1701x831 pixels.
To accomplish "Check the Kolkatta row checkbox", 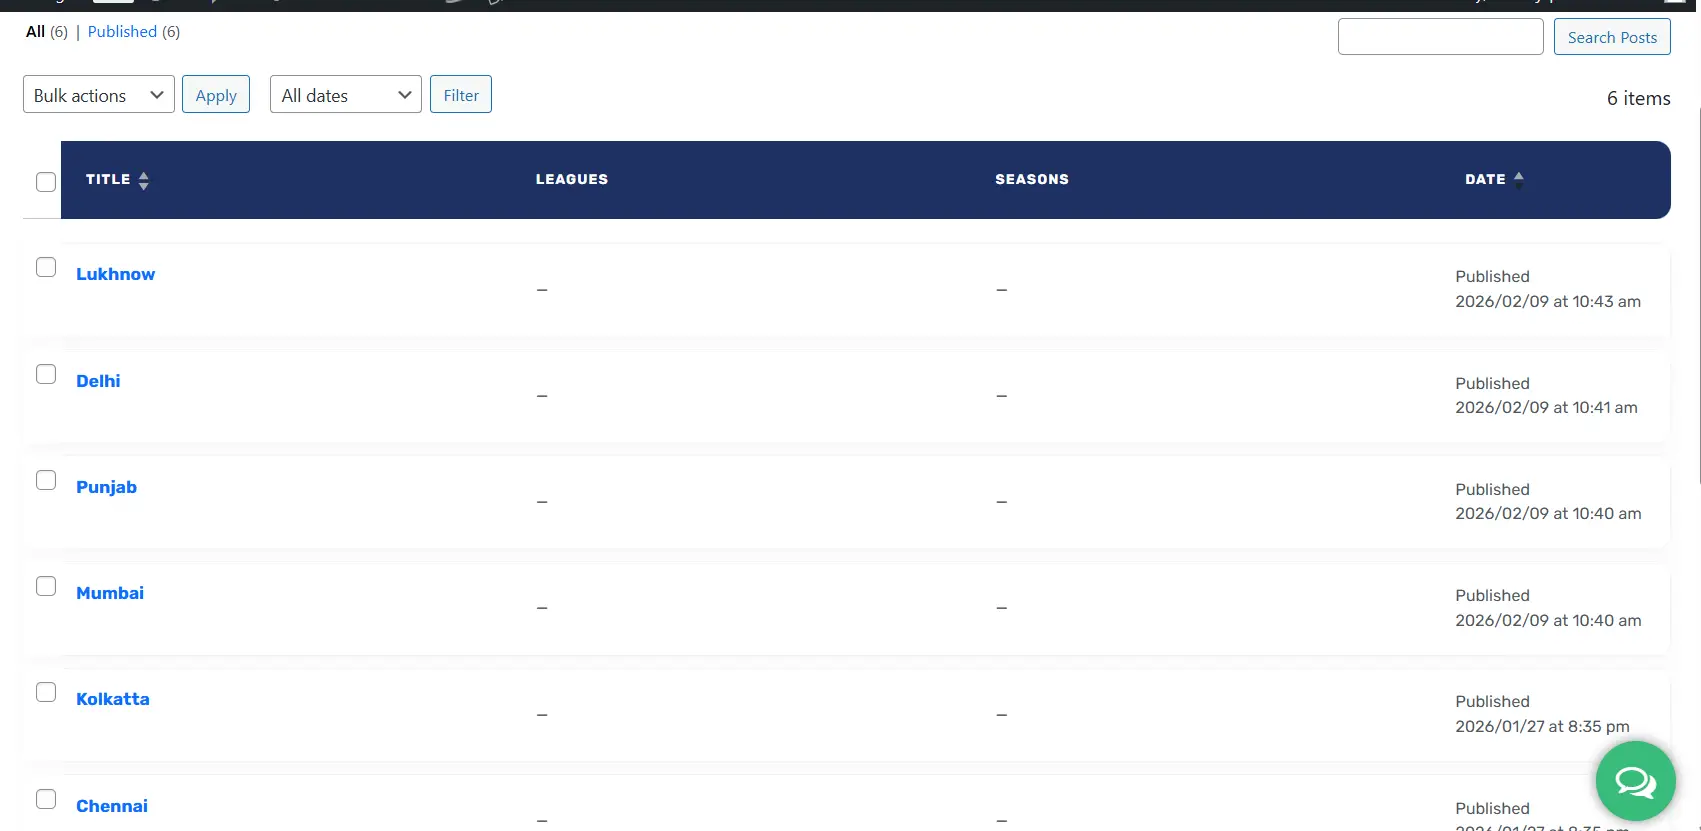I will (46, 692).
